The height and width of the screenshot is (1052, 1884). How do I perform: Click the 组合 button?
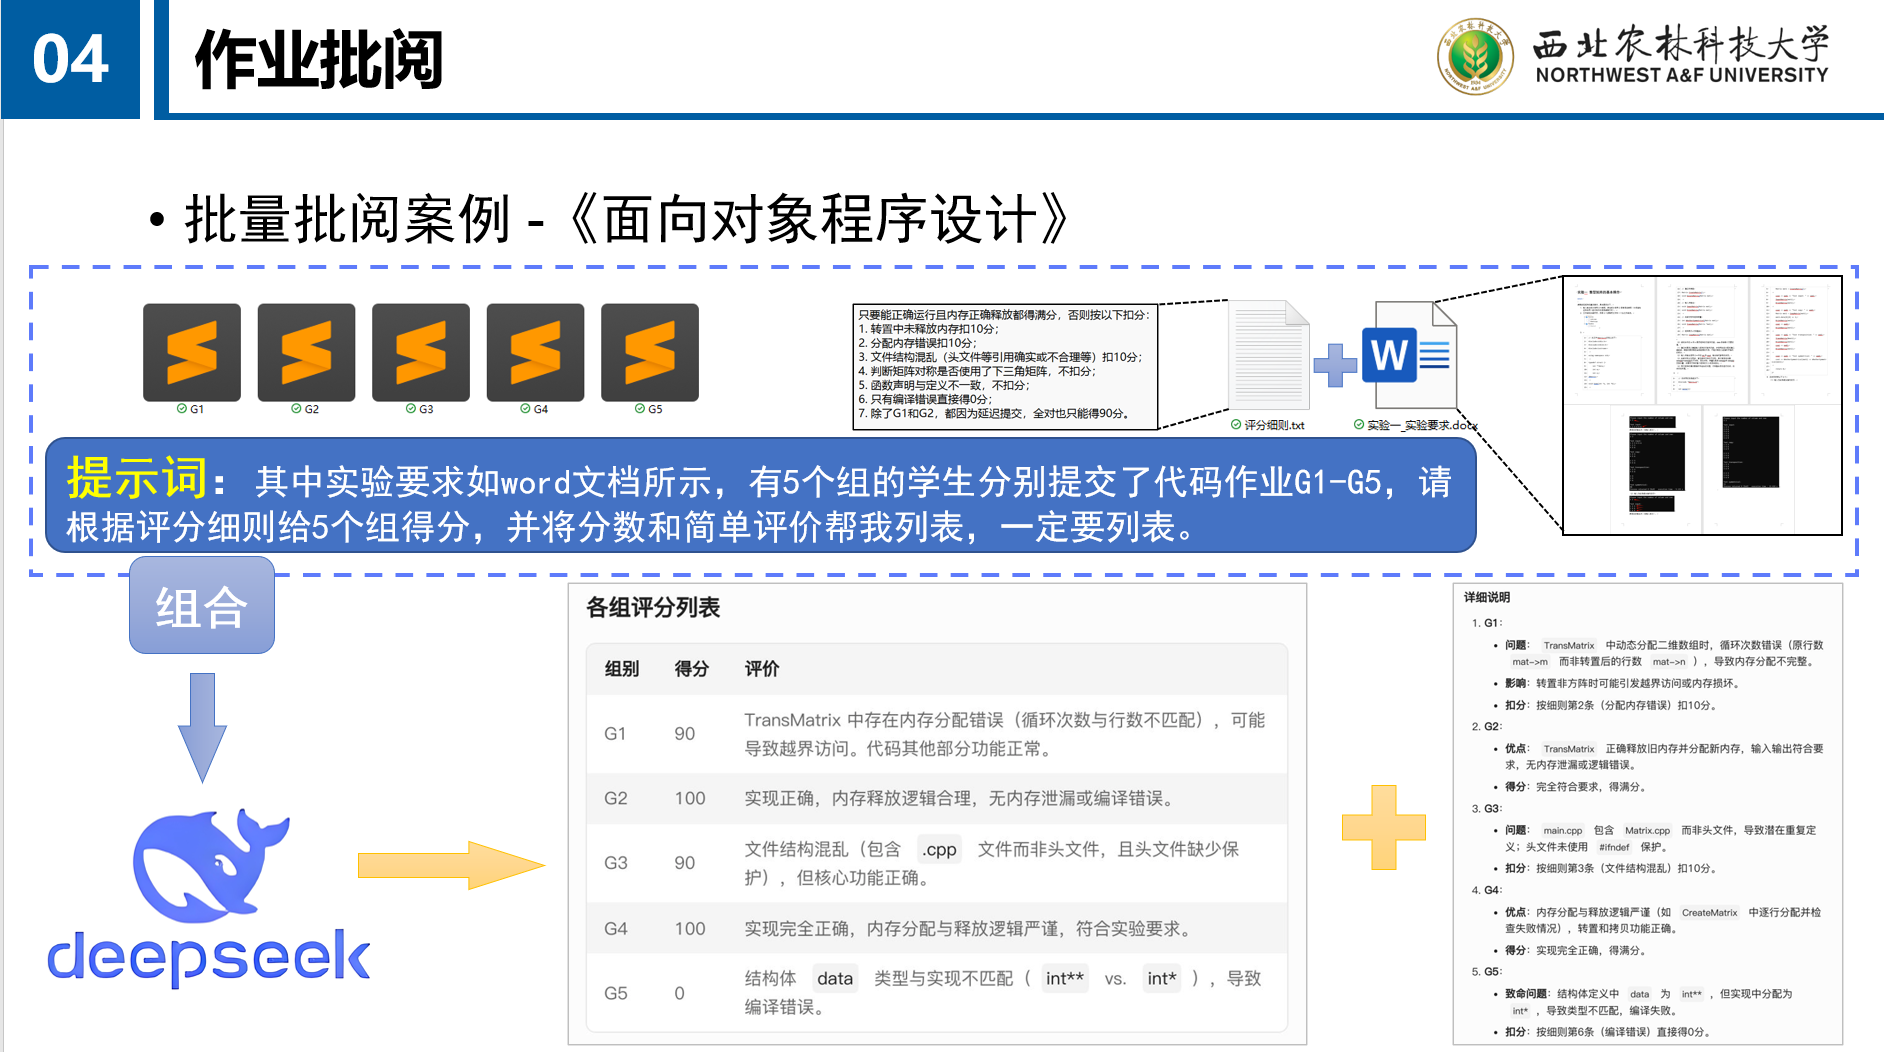201,606
